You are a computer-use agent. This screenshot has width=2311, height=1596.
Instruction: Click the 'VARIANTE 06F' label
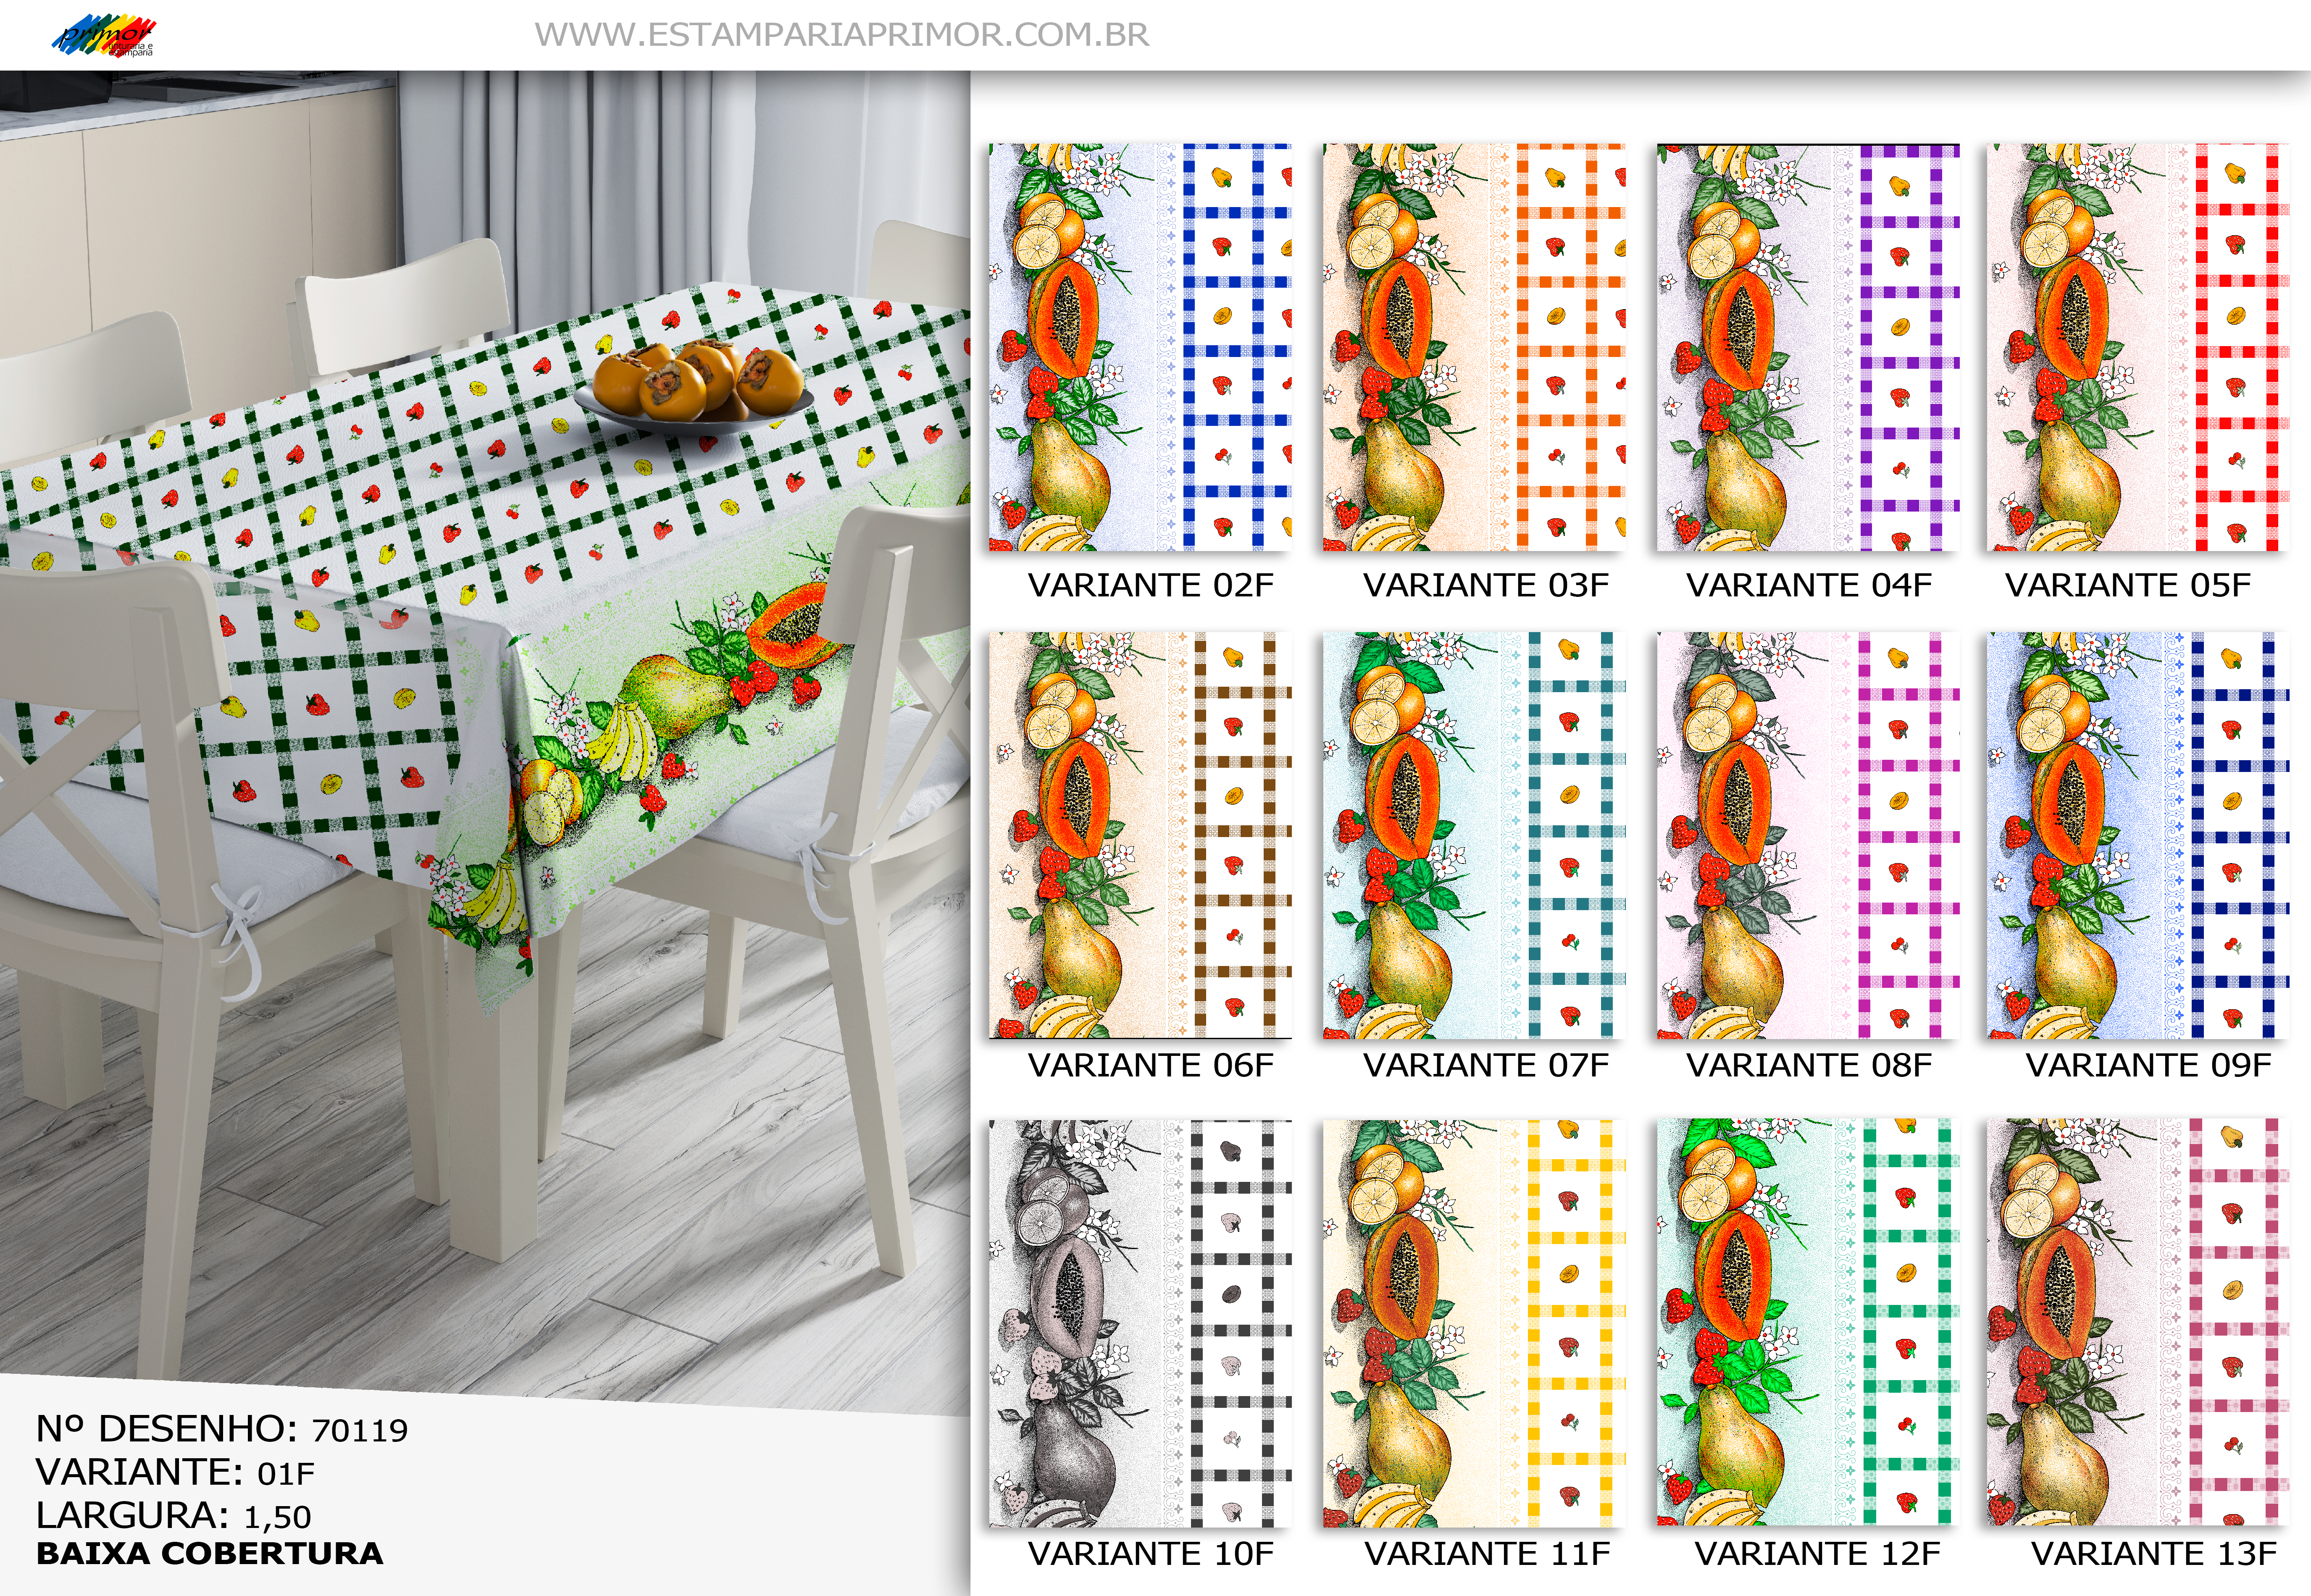coord(1151,1065)
